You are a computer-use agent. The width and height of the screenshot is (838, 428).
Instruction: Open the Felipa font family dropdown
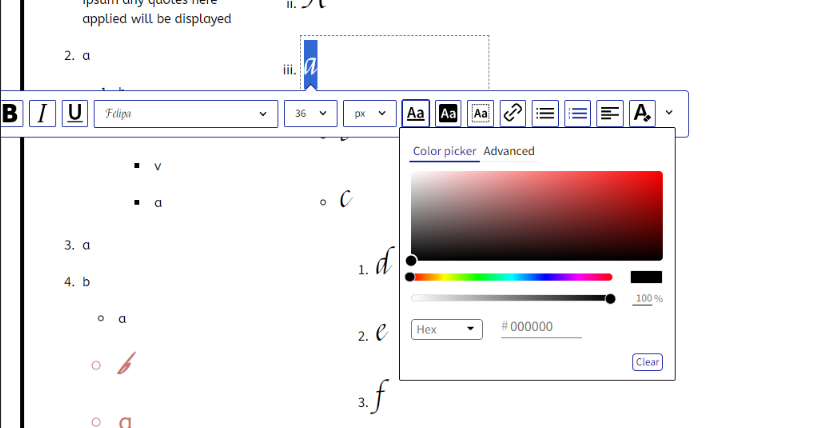pos(186,114)
